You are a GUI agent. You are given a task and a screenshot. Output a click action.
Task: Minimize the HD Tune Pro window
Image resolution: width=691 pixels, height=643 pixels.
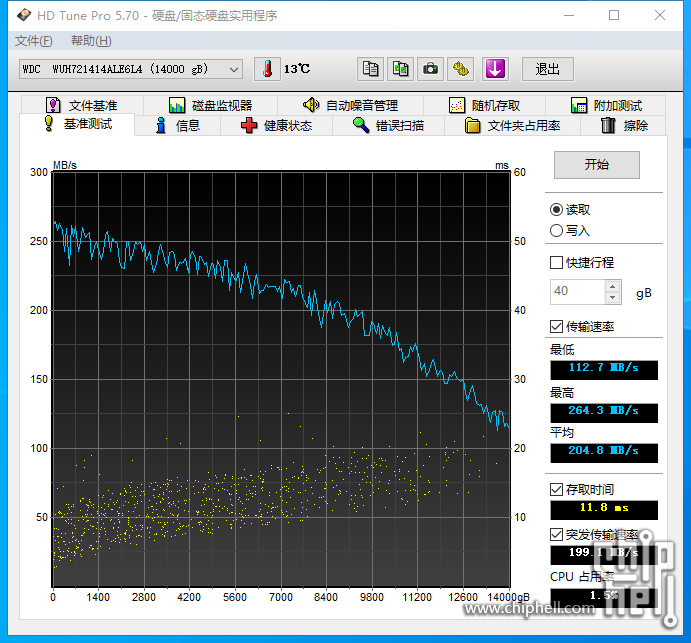click(x=569, y=15)
